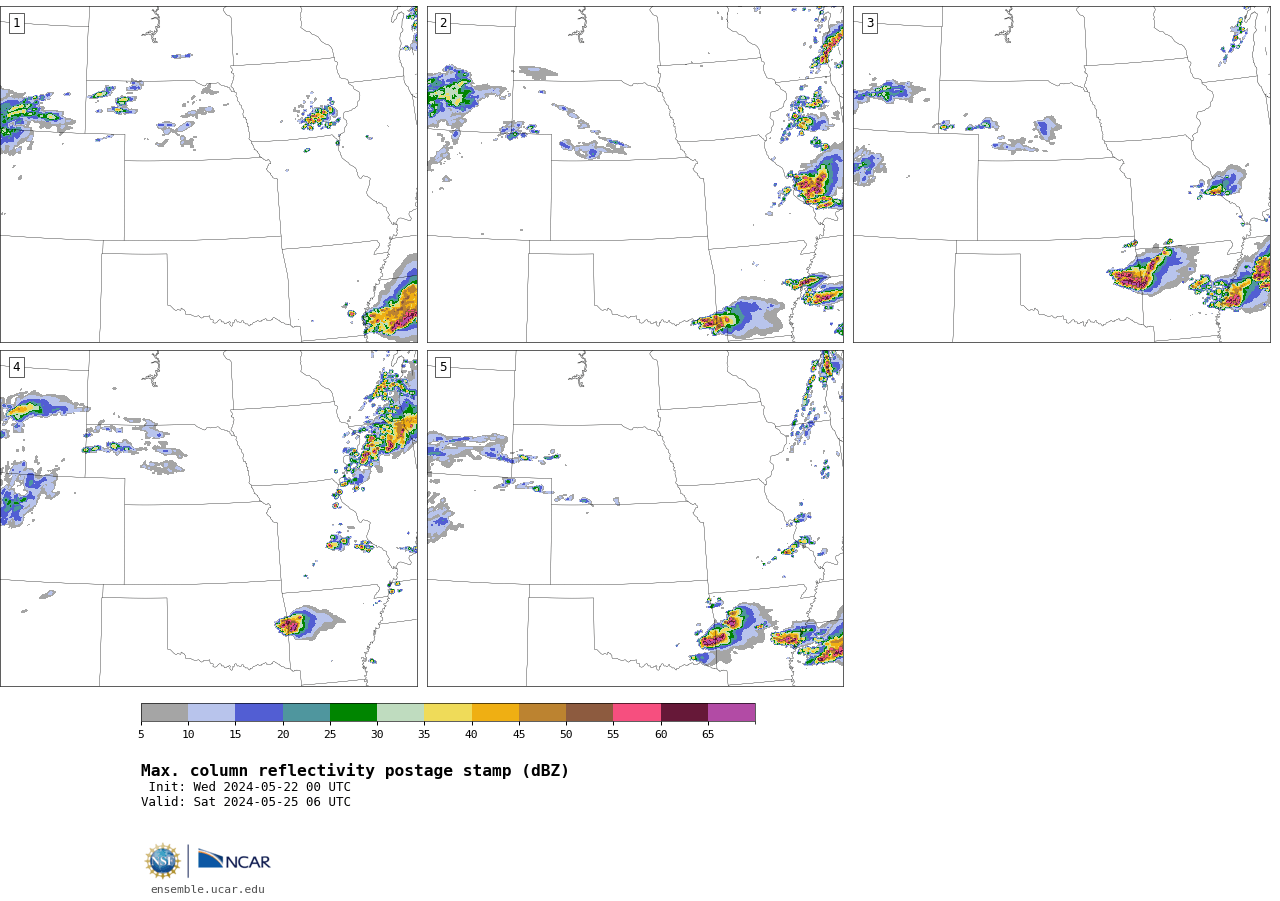Open ensemble member 5 postage stamp map
Viewport: 1280px width, 901px height.
[635, 518]
